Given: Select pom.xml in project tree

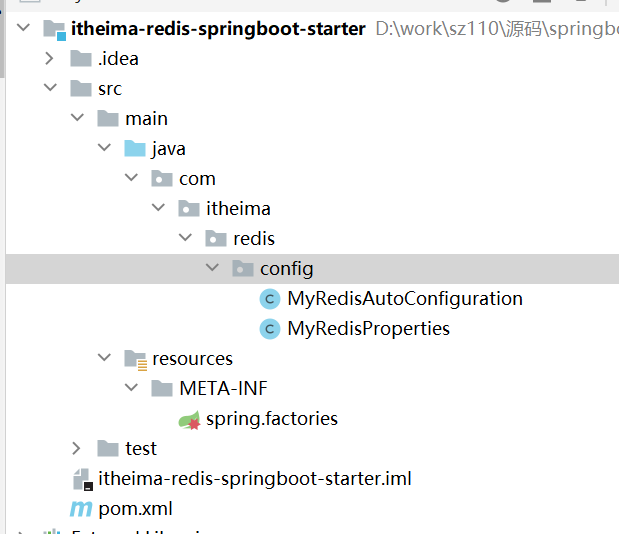Looking at the screenshot, I should [135, 509].
